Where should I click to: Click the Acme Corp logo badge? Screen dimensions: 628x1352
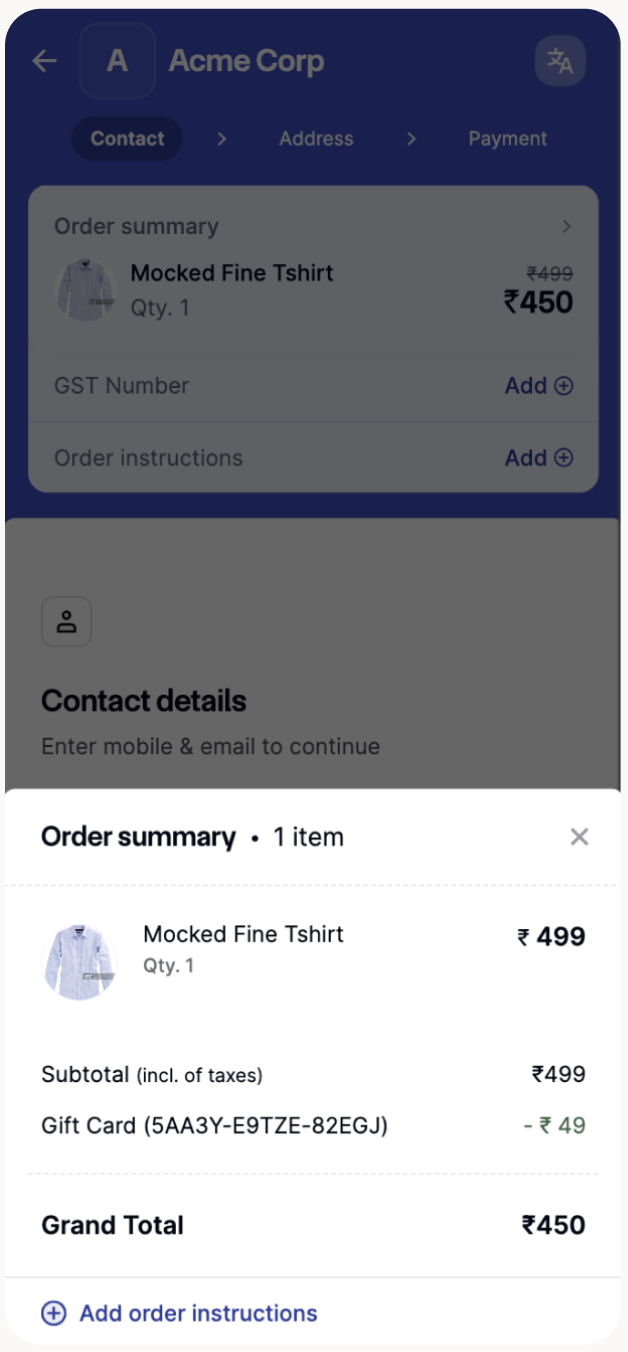click(117, 61)
